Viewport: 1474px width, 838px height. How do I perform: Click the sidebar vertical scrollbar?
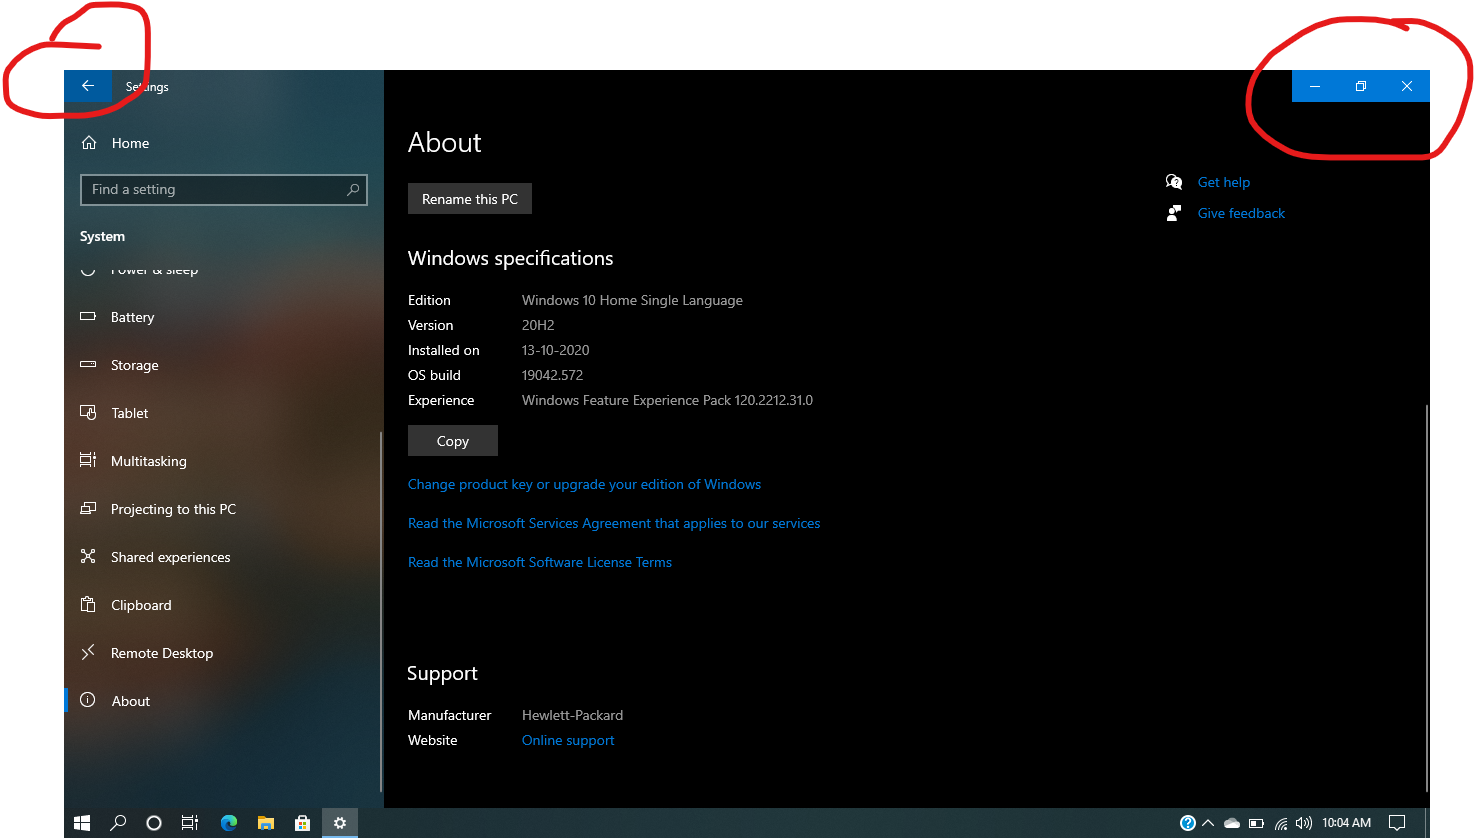pos(381,611)
